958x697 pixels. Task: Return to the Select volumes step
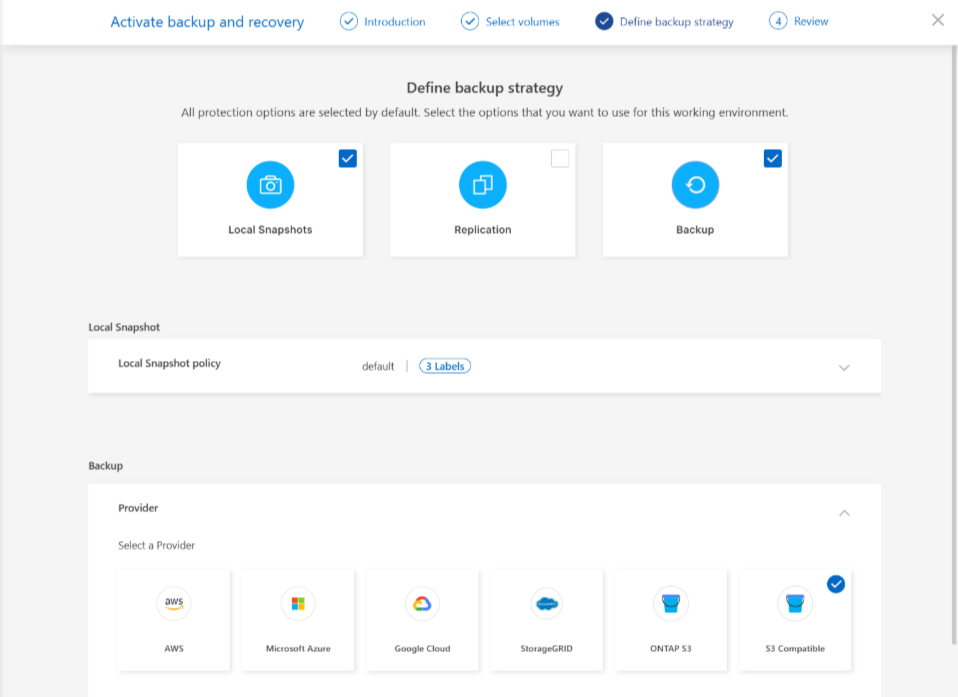(510, 21)
